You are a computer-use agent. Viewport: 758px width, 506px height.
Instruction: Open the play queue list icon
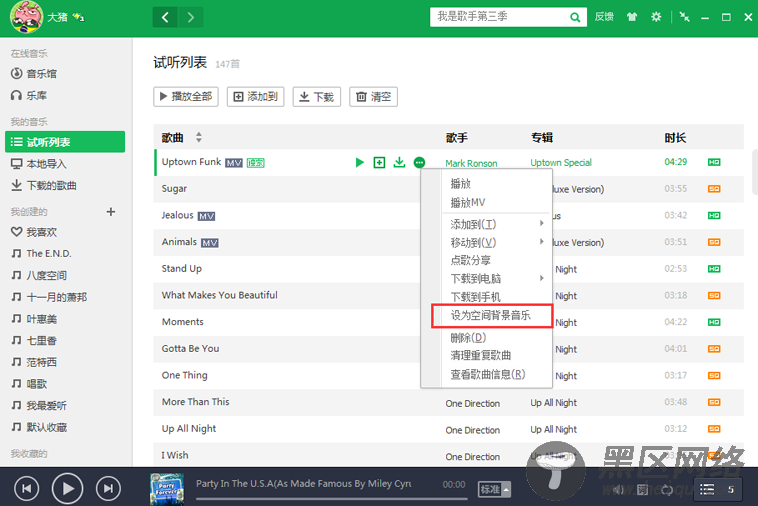(x=707, y=490)
